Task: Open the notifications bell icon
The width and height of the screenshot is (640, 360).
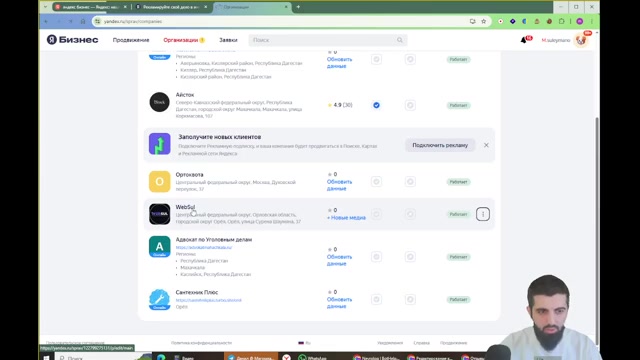Action: (x=524, y=40)
